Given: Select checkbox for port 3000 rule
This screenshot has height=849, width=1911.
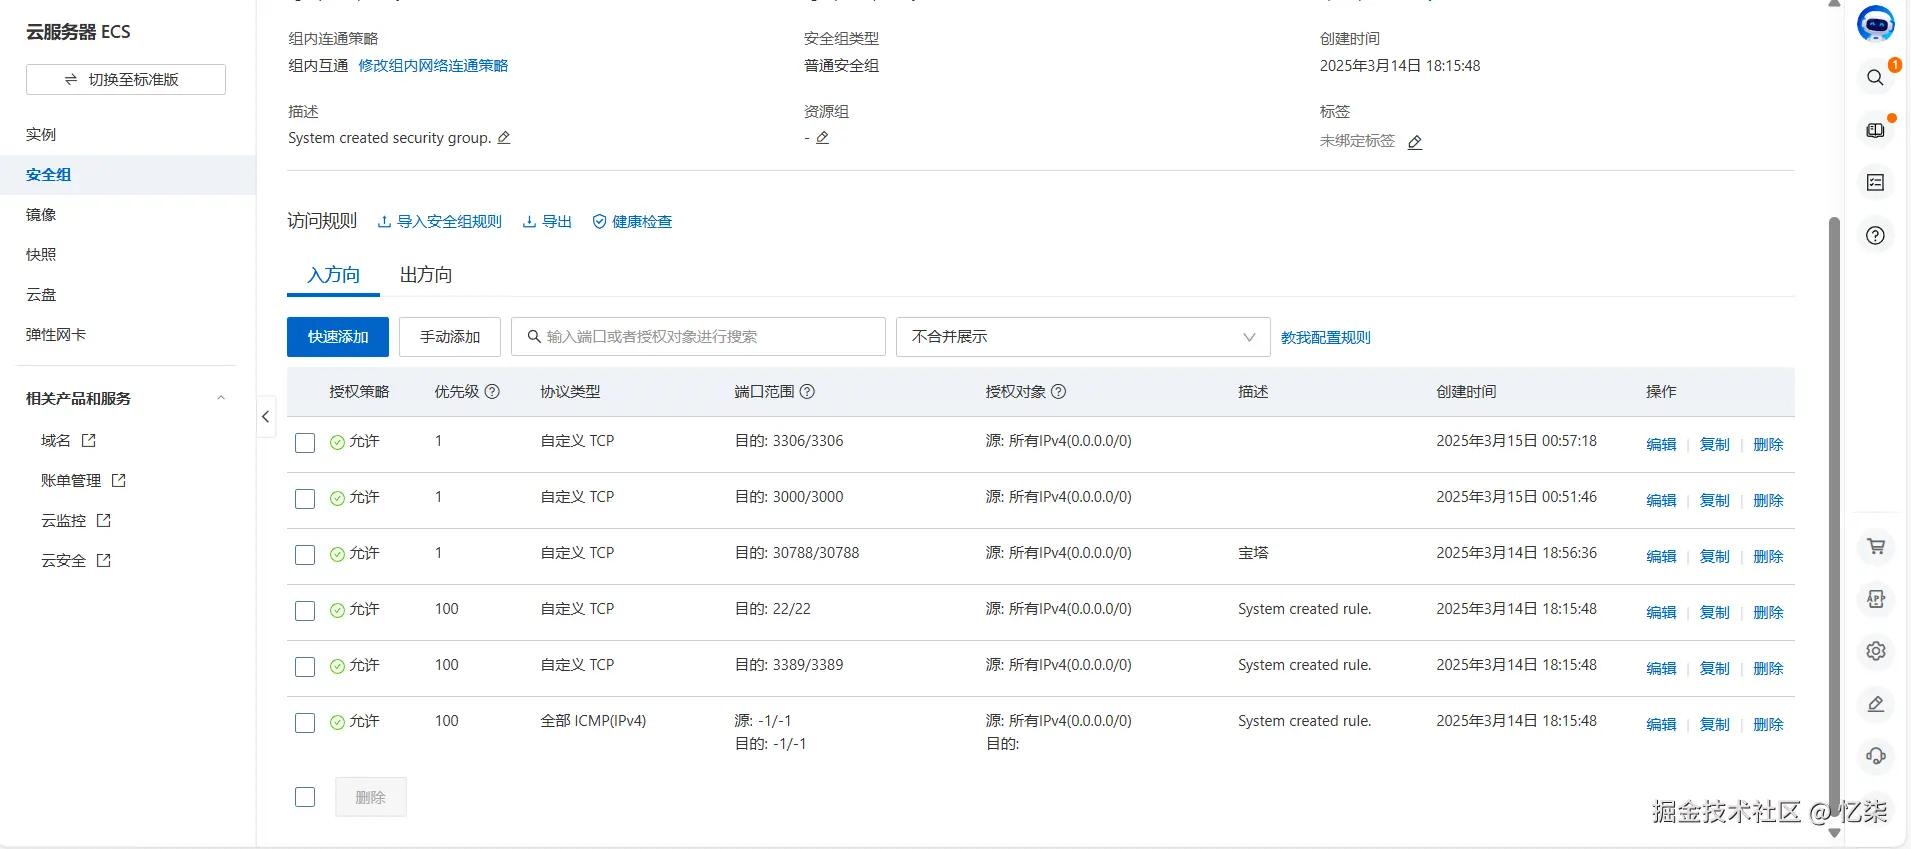Looking at the screenshot, I should click(x=305, y=499).
